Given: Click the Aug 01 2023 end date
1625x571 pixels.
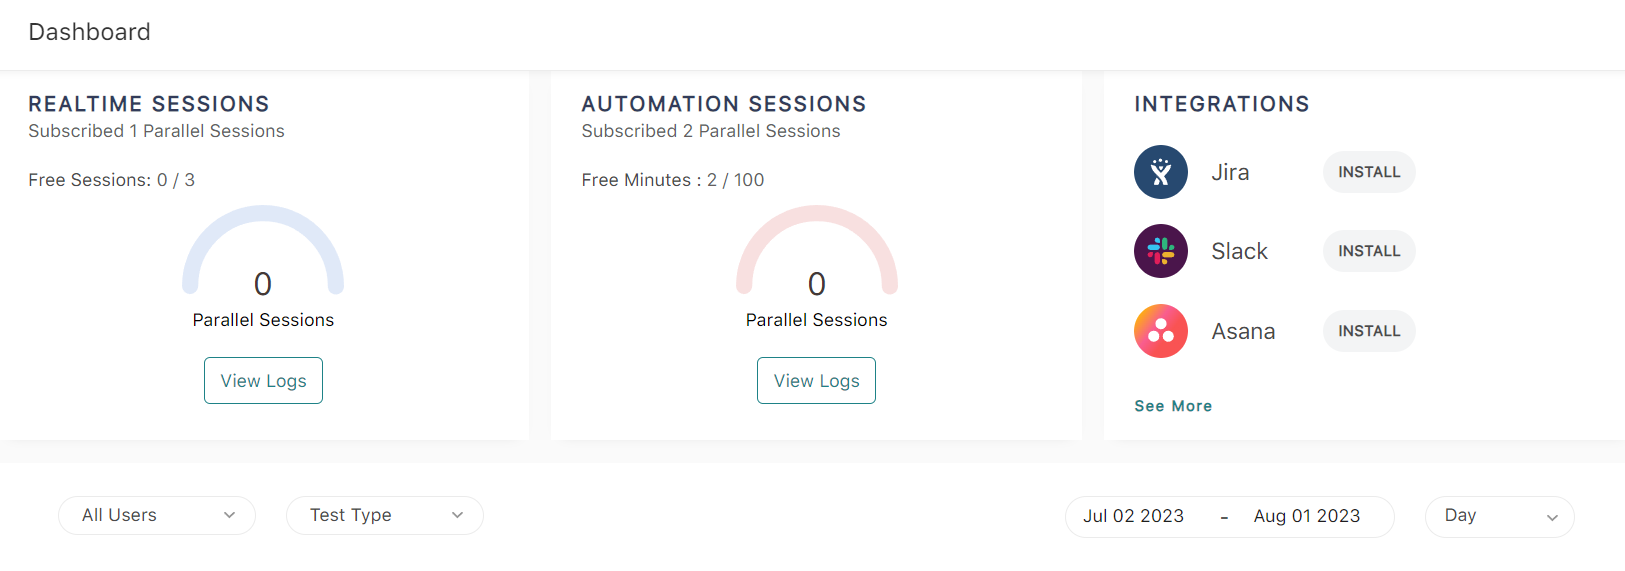Looking at the screenshot, I should (x=1306, y=516).
